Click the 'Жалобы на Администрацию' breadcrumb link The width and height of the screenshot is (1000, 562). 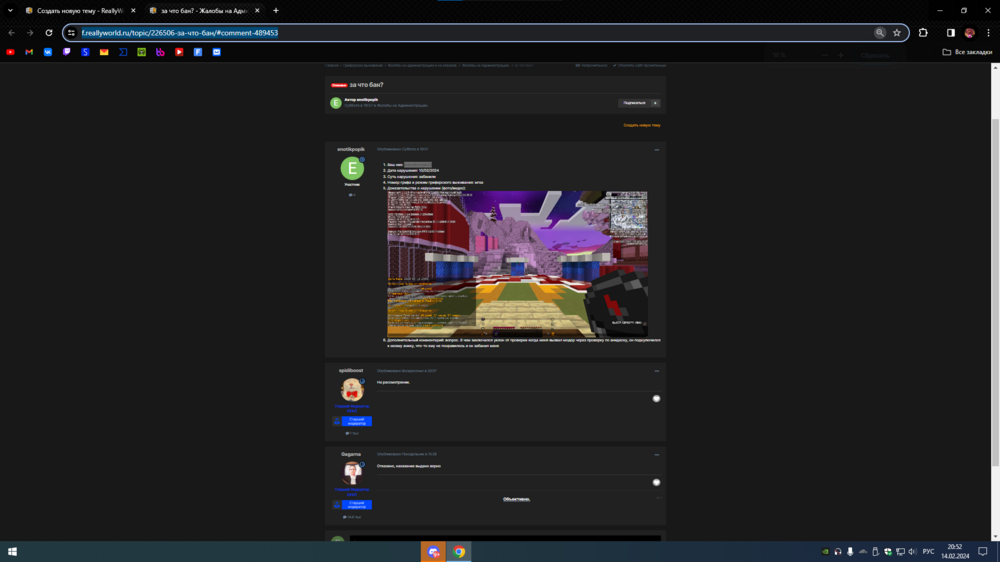click(x=485, y=65)
